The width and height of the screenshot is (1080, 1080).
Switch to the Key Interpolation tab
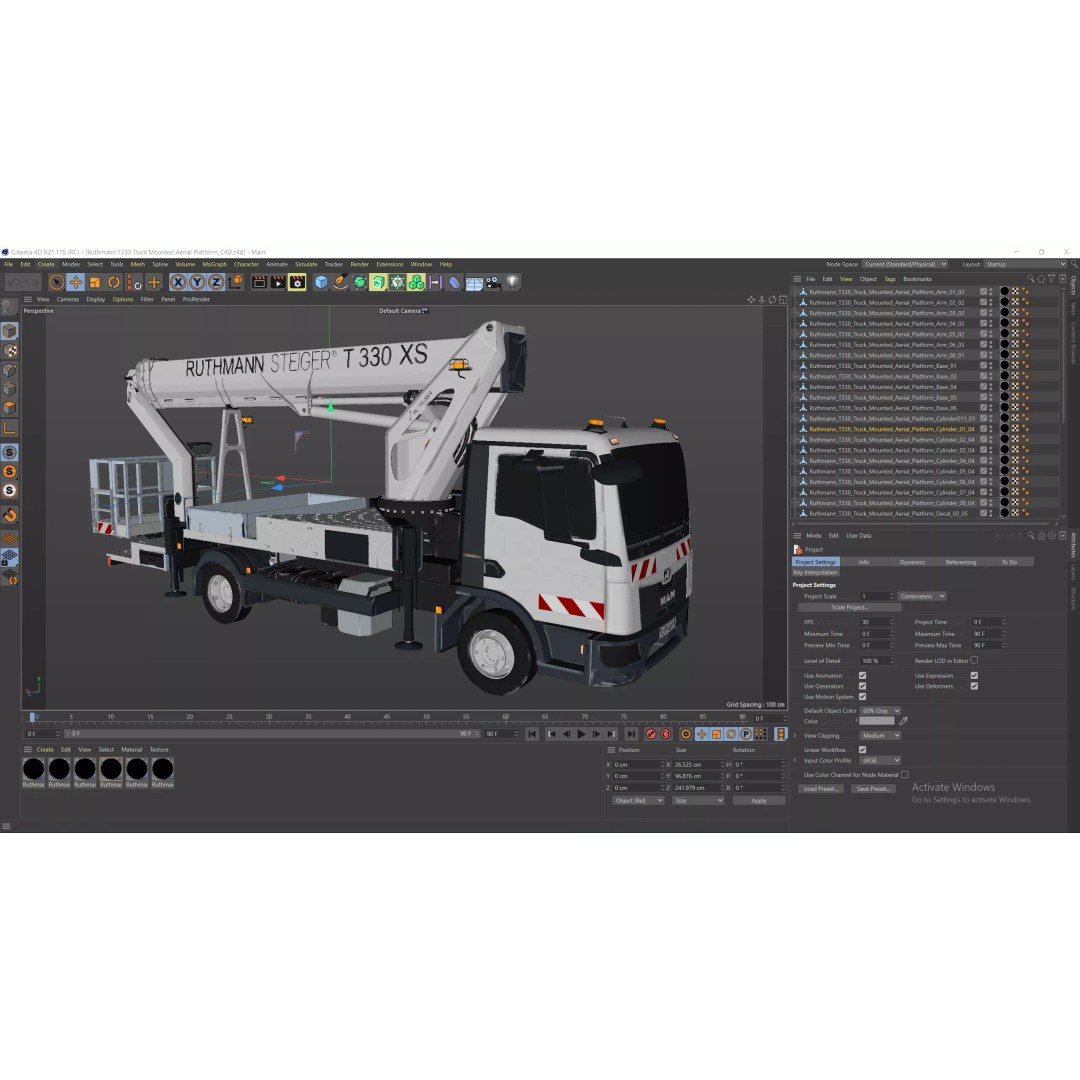(816, 572)
